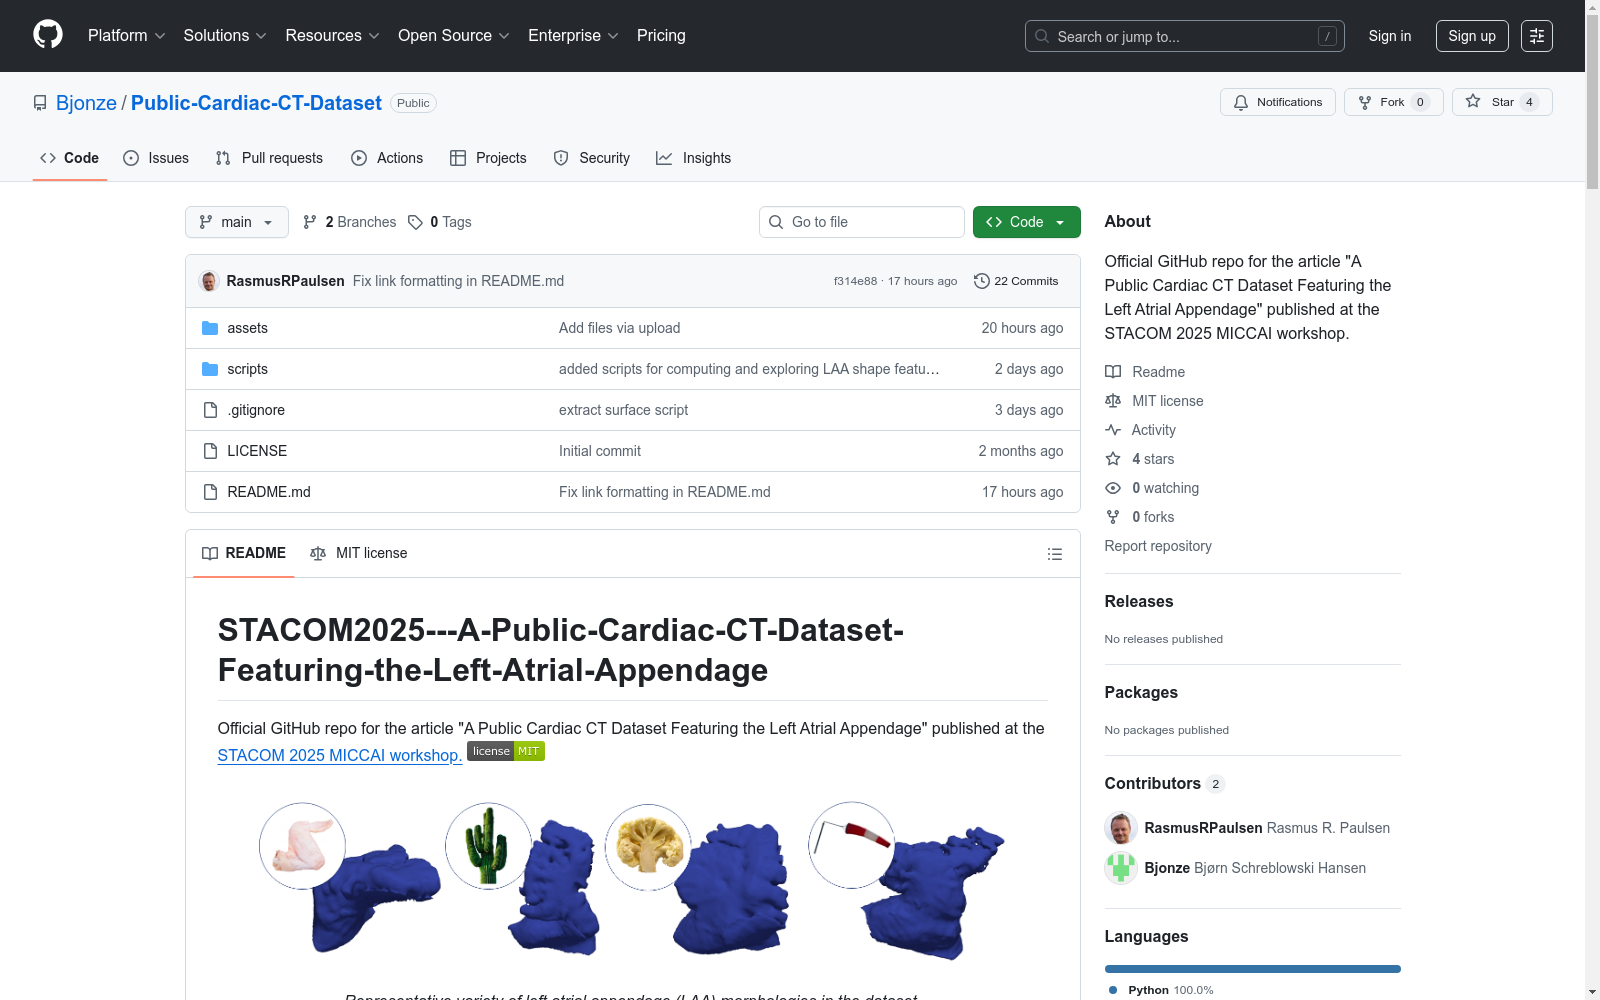The image size is (1600, 1000).
Task: Click the Sign in link
Action: [x=1390, y=36]
